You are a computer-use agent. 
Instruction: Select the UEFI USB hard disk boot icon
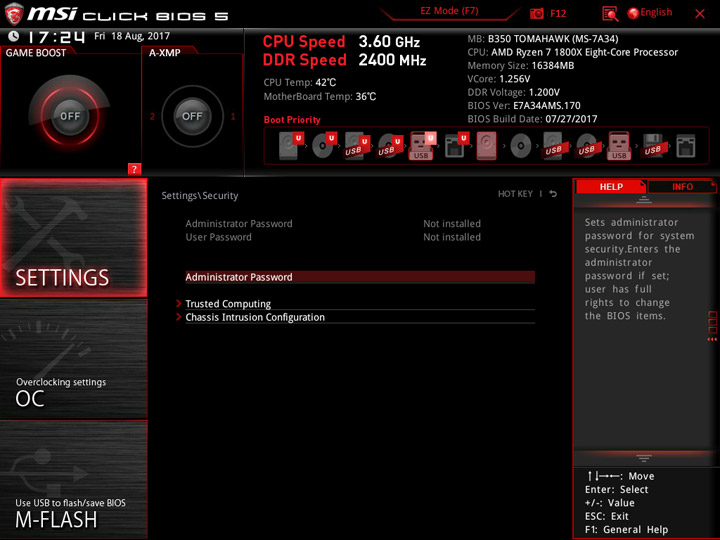(357, 146)
